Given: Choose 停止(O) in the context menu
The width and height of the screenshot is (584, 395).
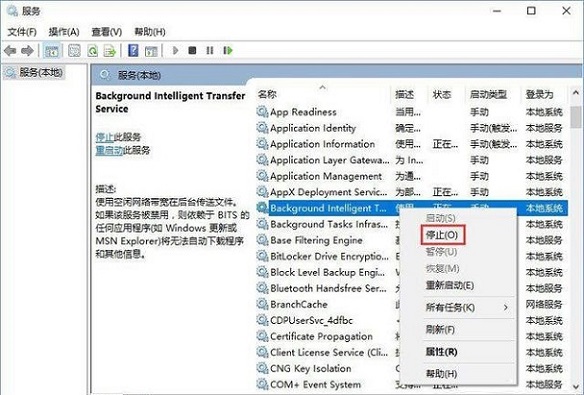Looking at the screenshot, I should (x=442, y=235).
